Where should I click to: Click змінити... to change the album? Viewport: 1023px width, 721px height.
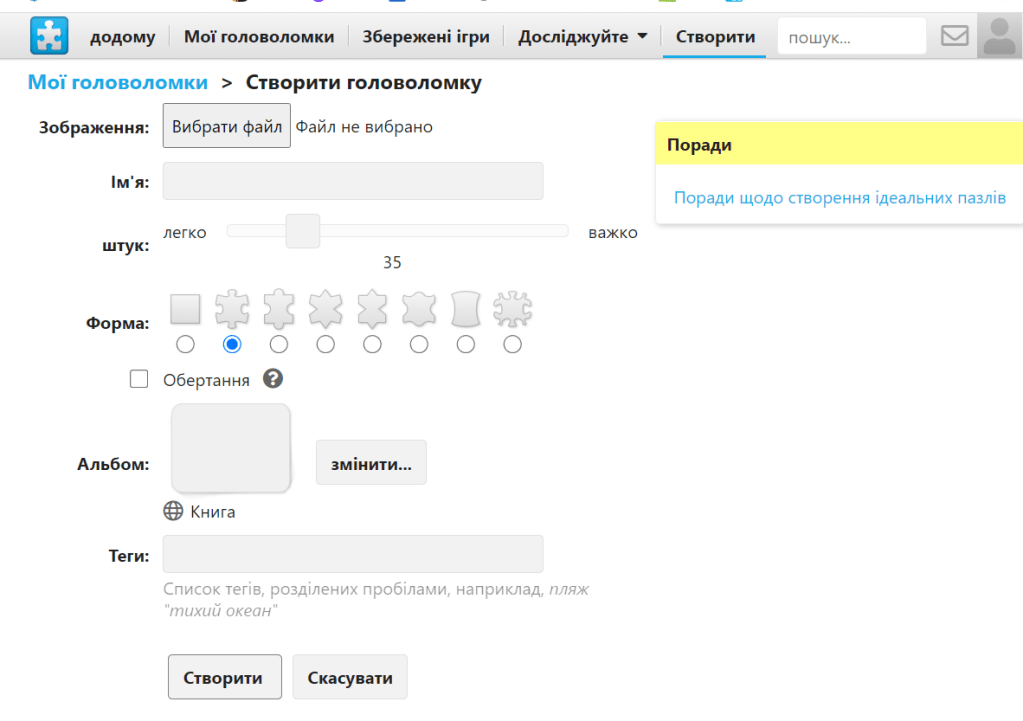[371, 463]
